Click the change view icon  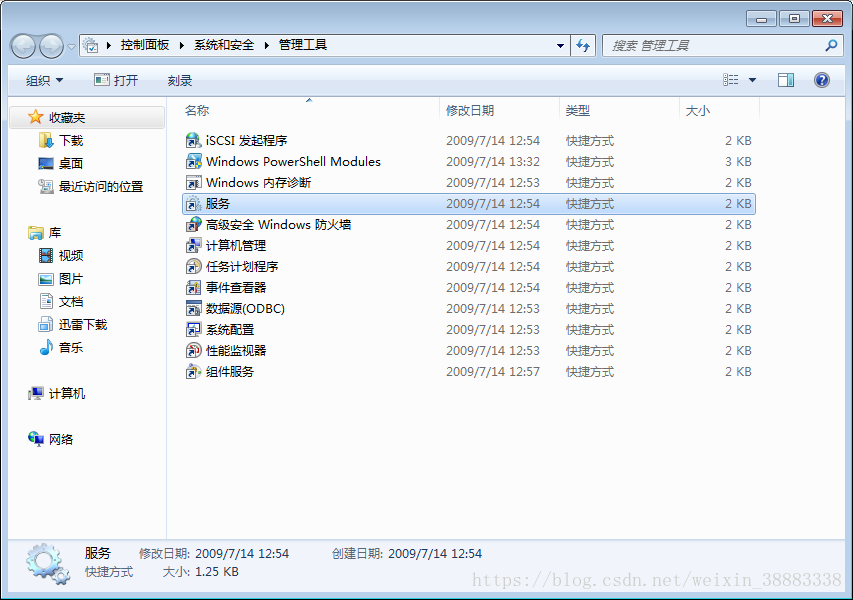[x=731, y=81]
